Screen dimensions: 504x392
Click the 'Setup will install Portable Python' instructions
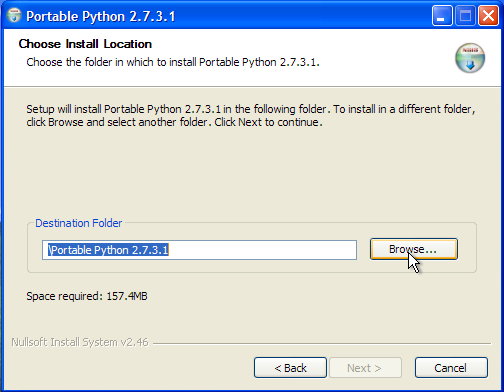pyautogui.click(x=251, y=115)
